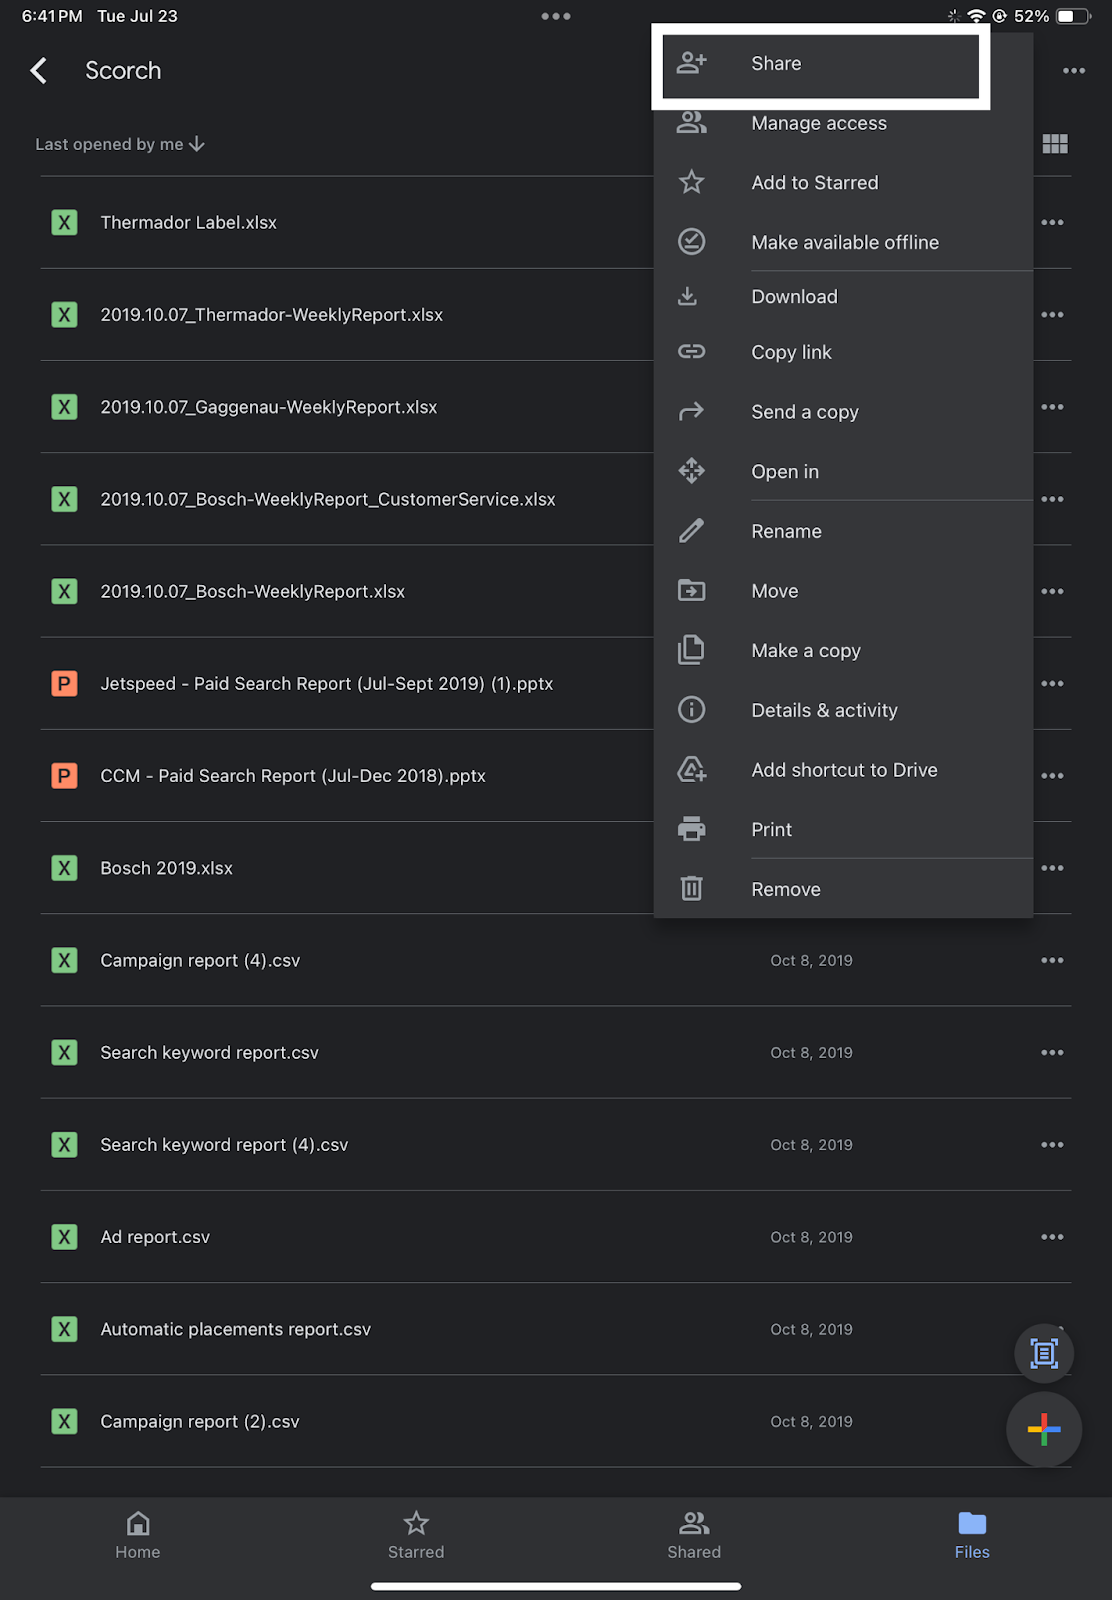The width and height of the screenshot is (1112, 1600).
Task: Open Ad report.csv file
Action: click(555, 1237)
